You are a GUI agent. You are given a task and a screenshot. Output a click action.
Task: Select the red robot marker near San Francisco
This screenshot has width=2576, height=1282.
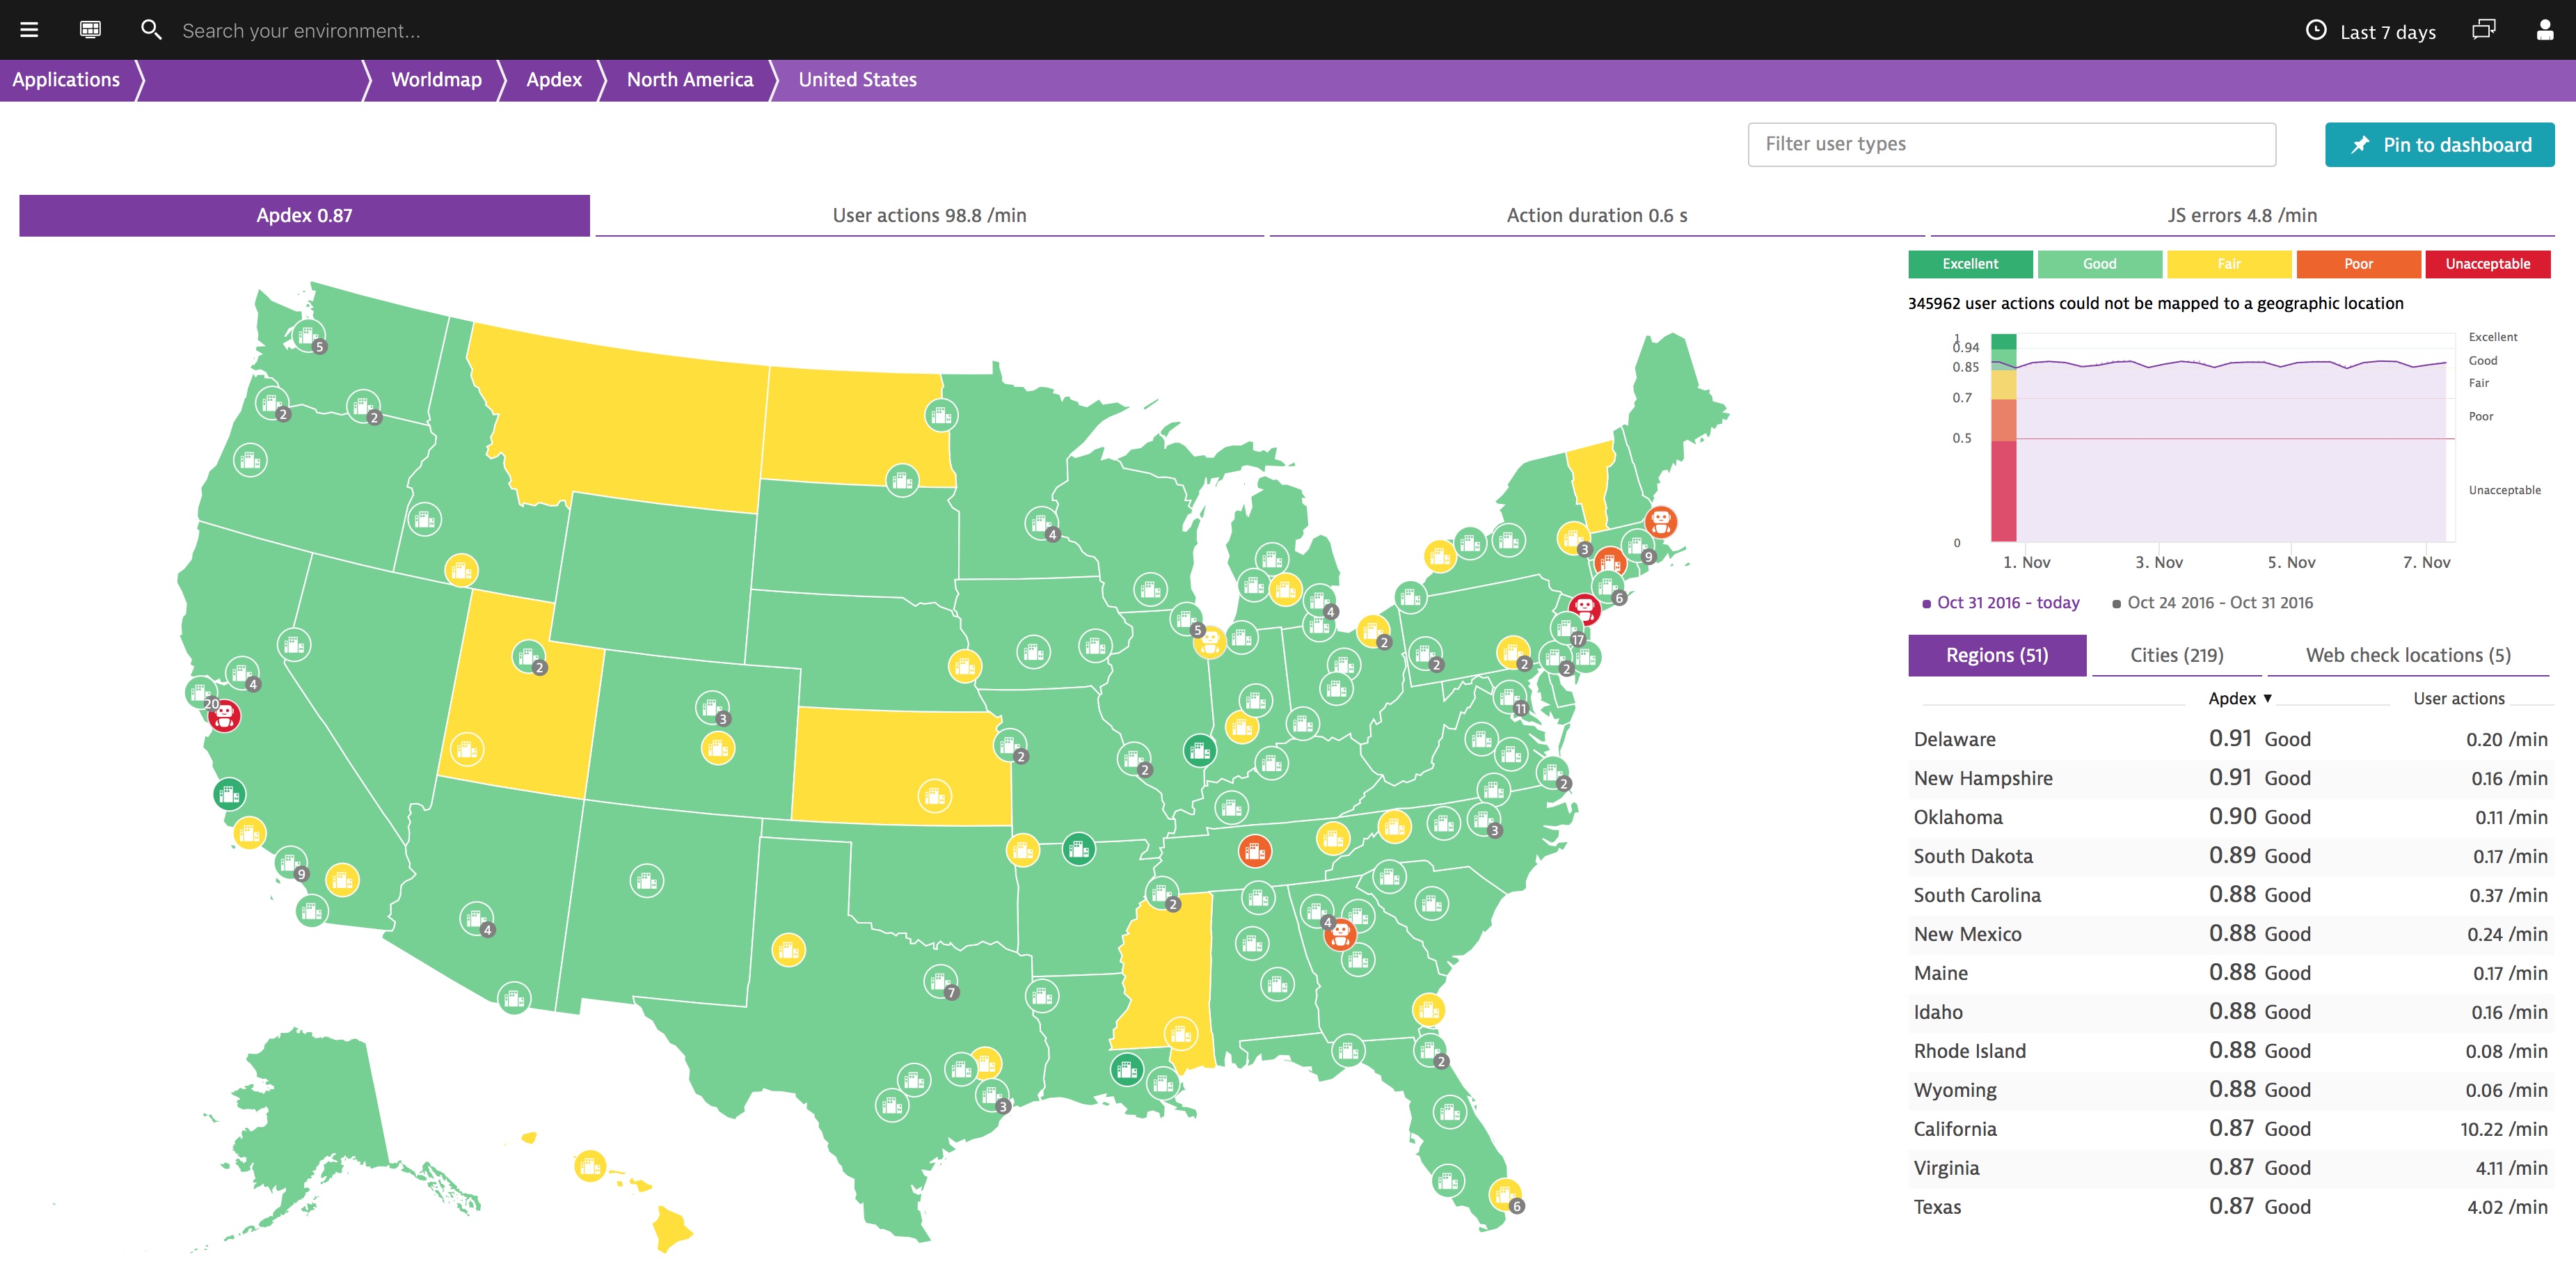(x=224, y=715)
